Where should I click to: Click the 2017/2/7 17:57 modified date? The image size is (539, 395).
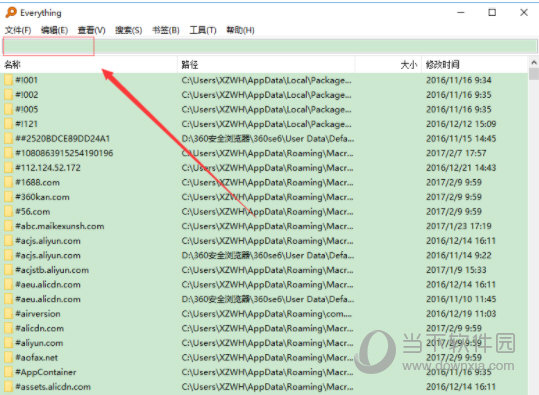[x=456, y=153]
